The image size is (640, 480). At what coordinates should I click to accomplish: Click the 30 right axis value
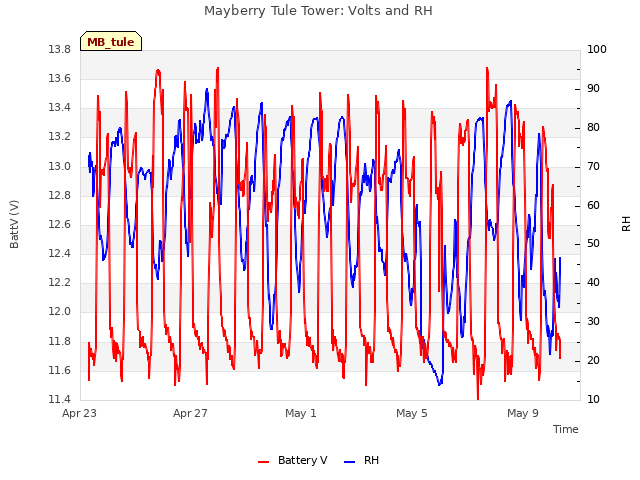(x=593, y=322)
